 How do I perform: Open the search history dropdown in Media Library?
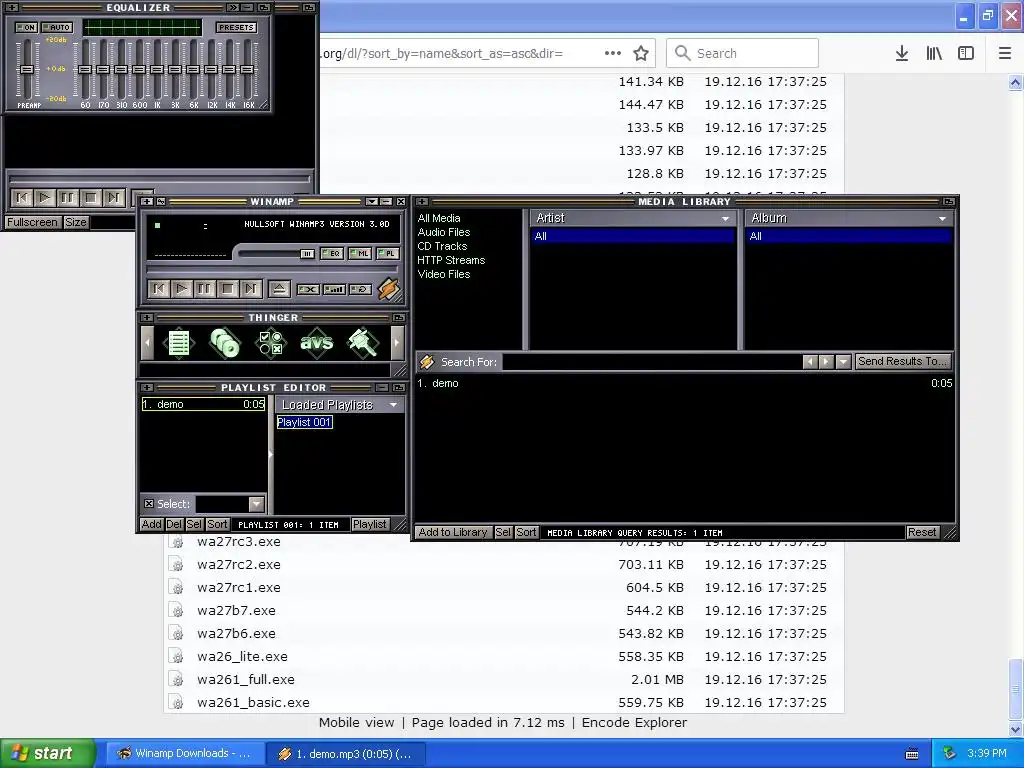843,362
